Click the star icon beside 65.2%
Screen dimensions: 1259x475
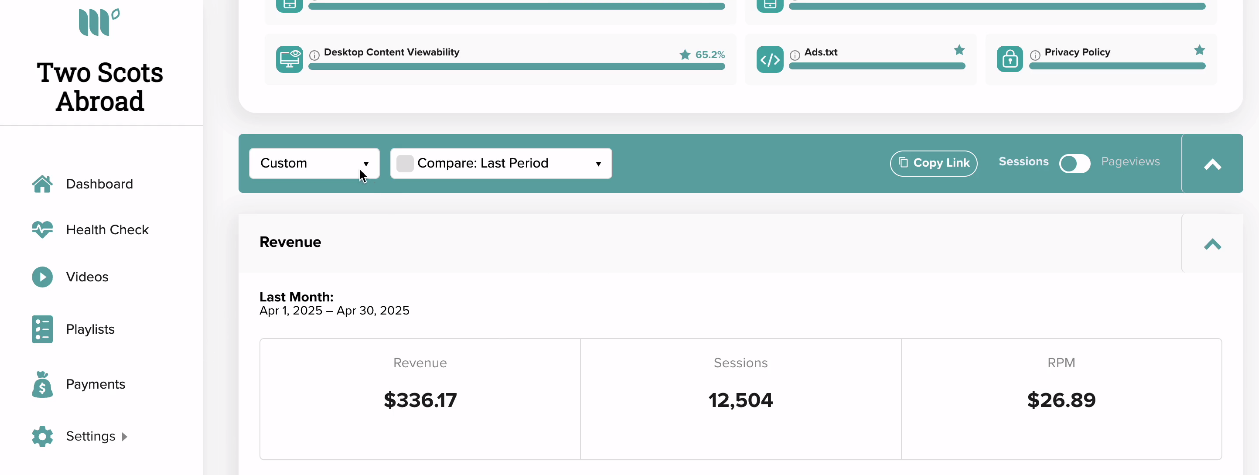(685, 54)
